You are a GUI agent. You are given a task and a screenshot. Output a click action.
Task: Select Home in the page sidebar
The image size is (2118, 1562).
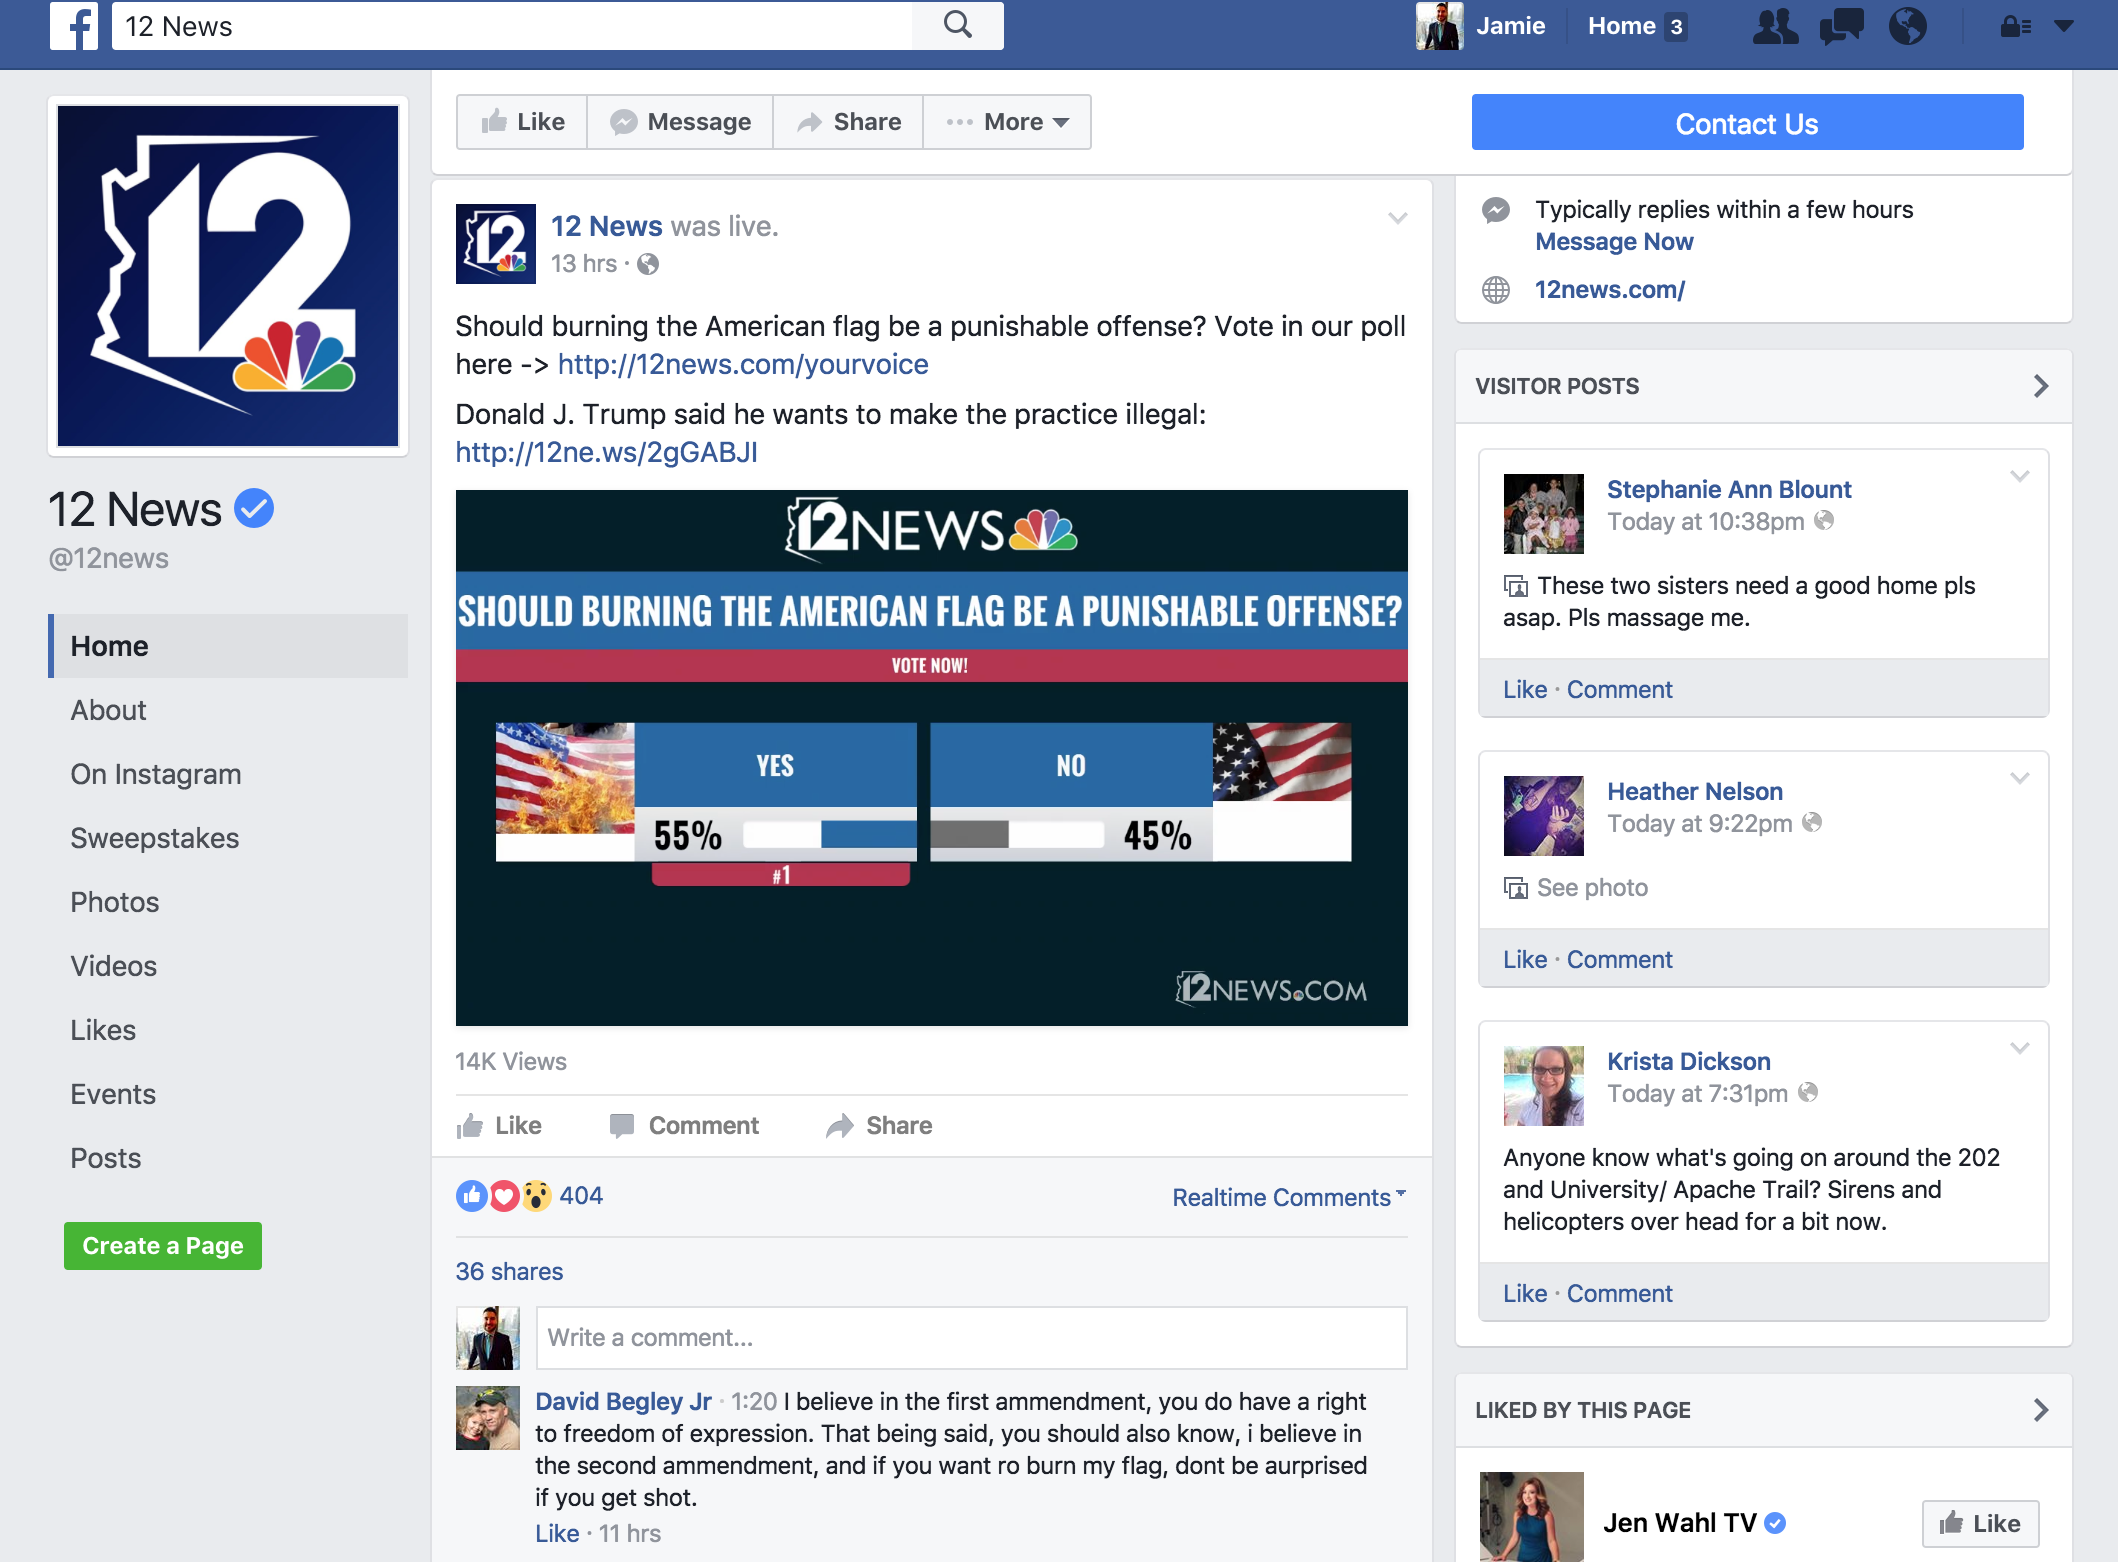(x=228, y=646)
